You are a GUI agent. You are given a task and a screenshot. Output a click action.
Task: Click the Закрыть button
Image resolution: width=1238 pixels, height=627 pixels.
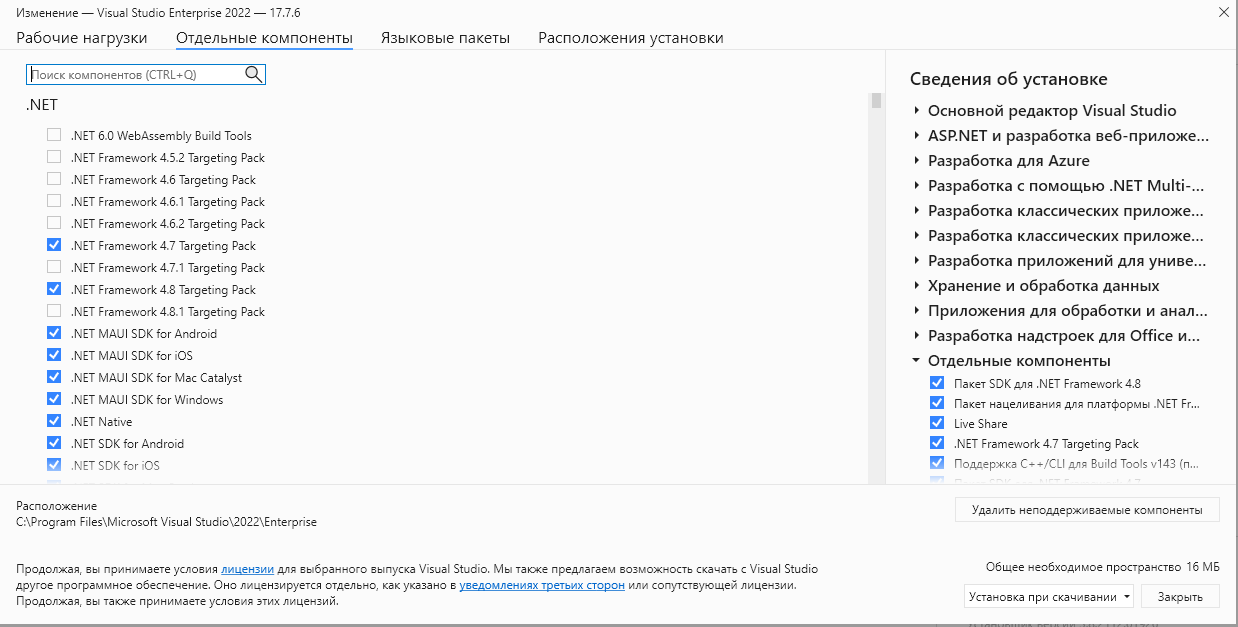pyautogui.click(x=1180, y=597)
